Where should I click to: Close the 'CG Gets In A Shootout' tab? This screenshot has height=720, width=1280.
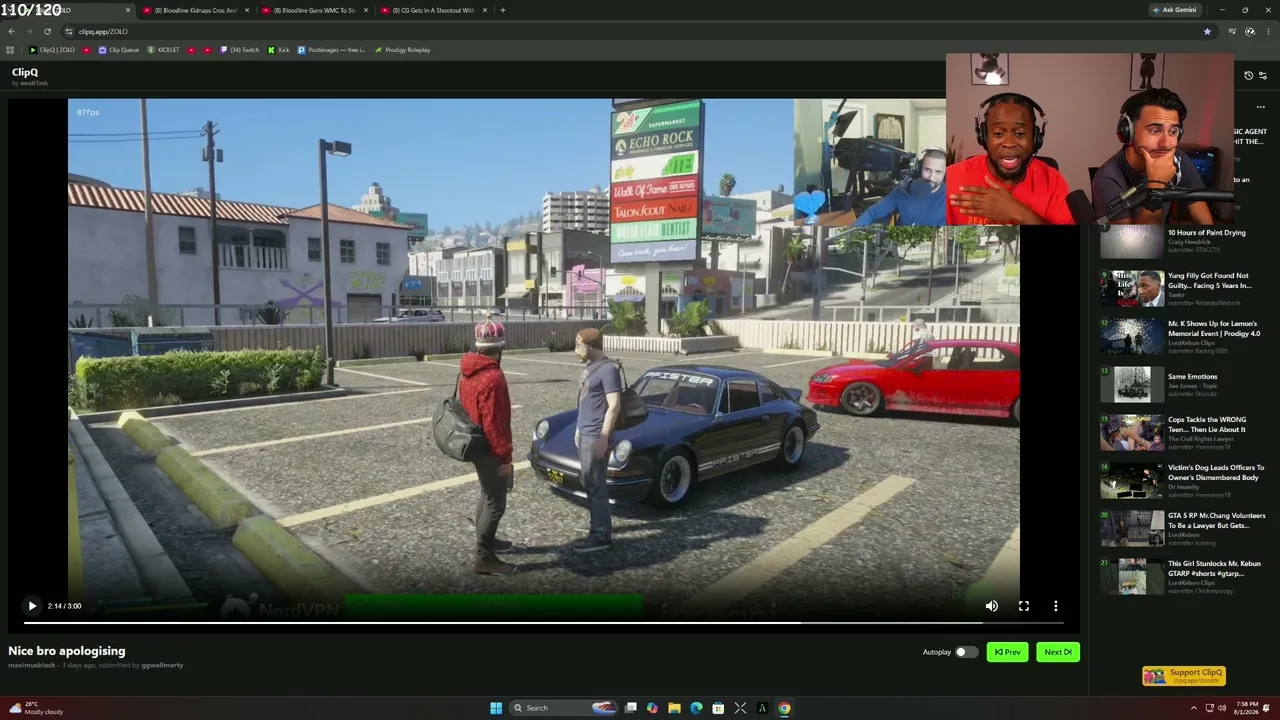coord(485,10)
